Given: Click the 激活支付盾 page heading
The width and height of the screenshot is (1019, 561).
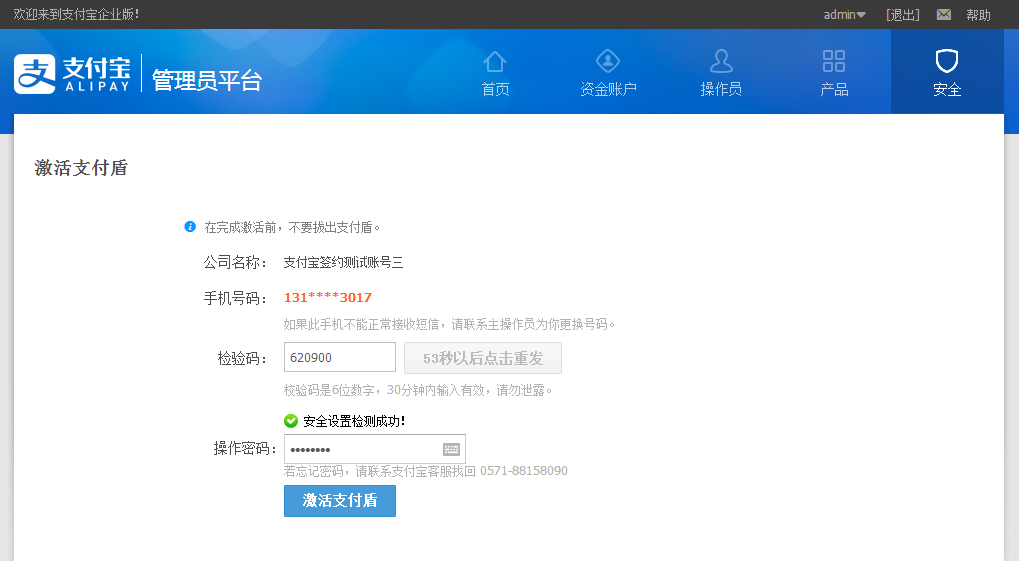Looking at the screenshot, I should (81, 168).
